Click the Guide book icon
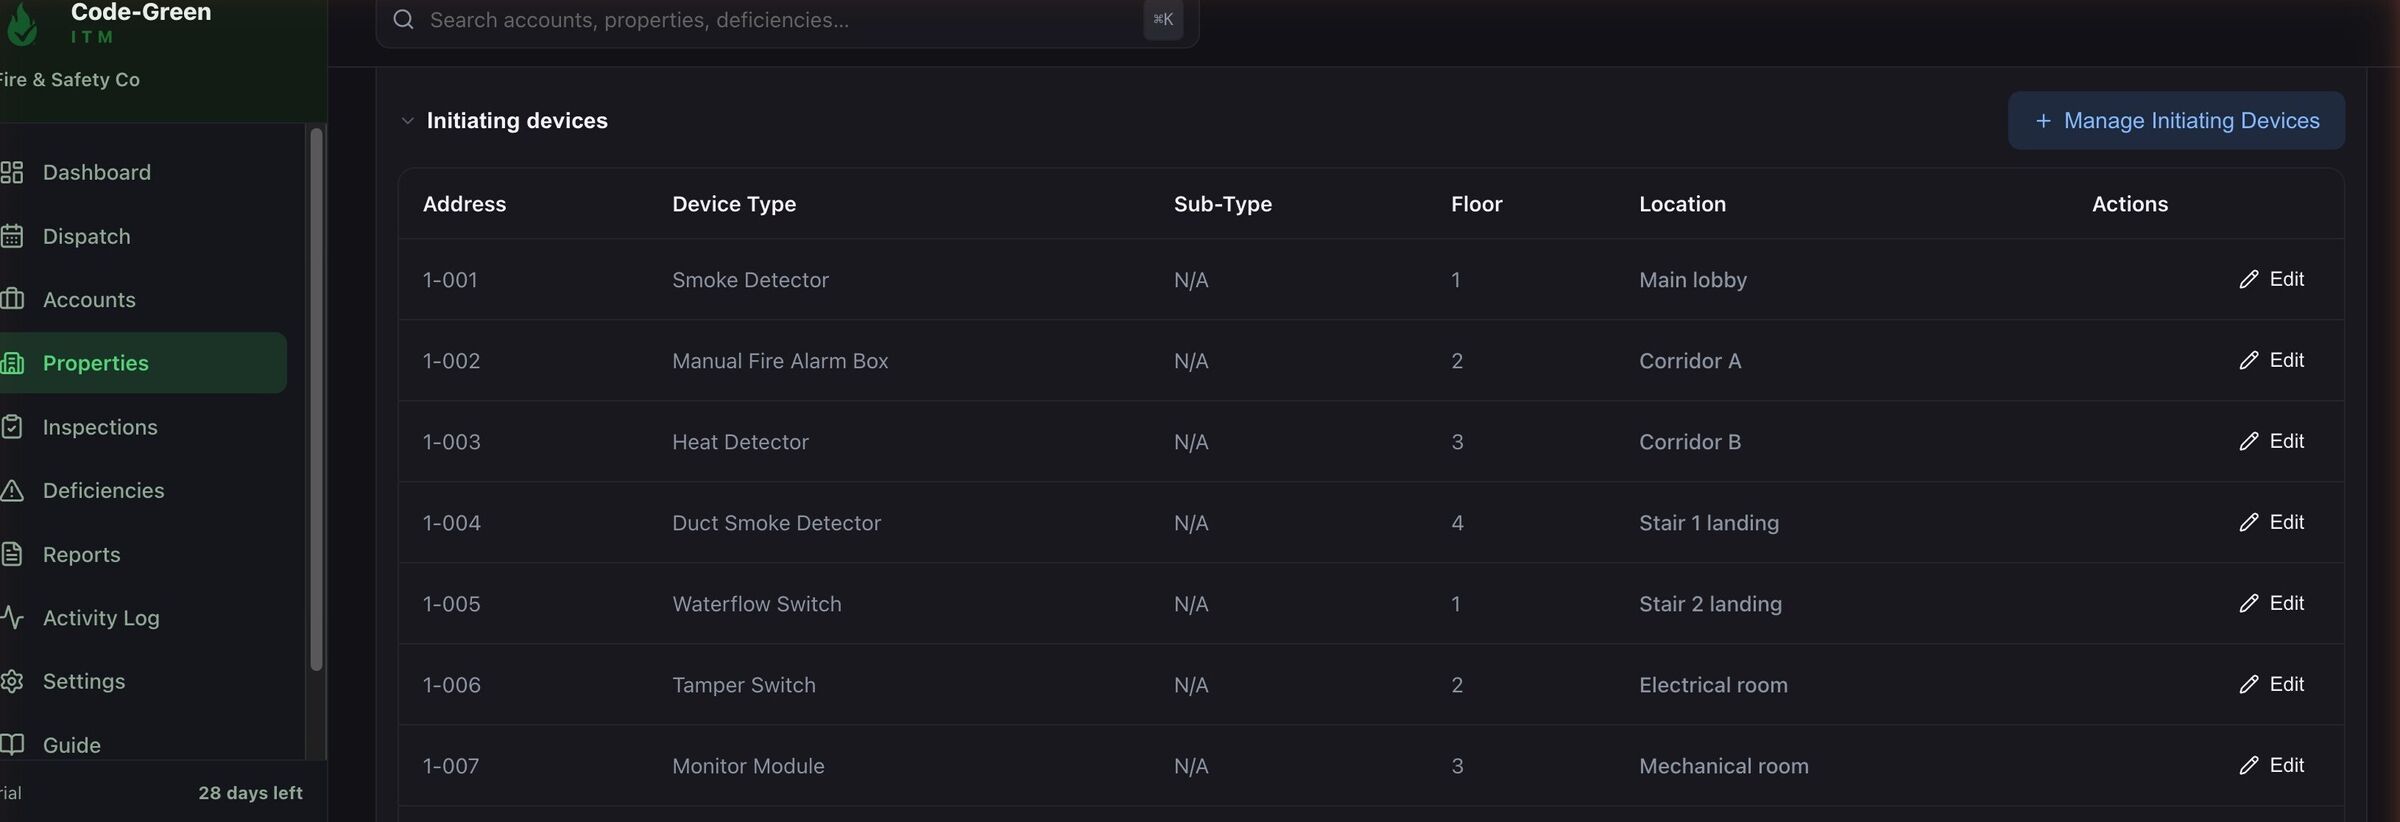The width and height of the screenshot is (2400, 822). coord(12,745)
